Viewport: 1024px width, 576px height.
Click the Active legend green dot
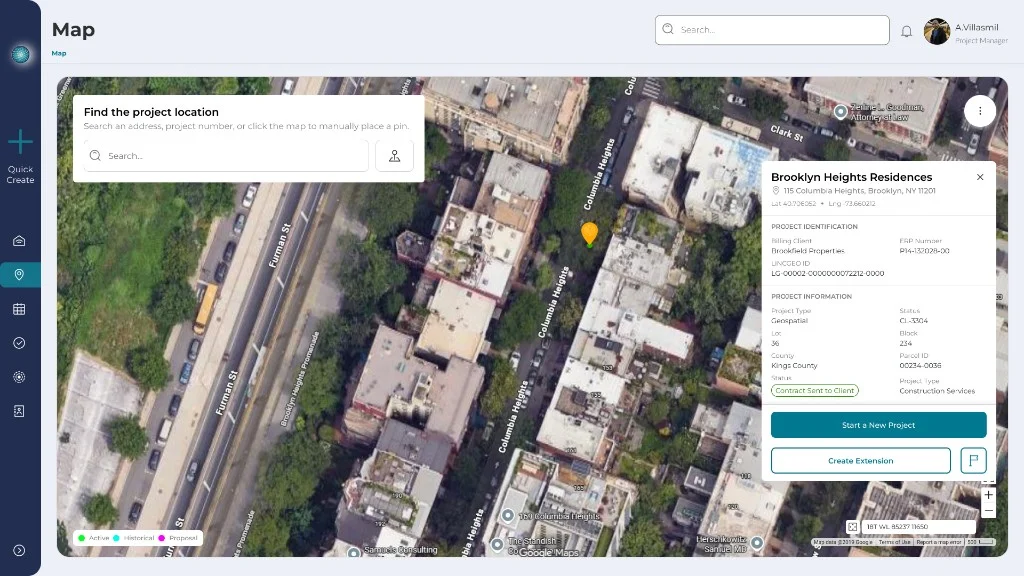point(82,538)
